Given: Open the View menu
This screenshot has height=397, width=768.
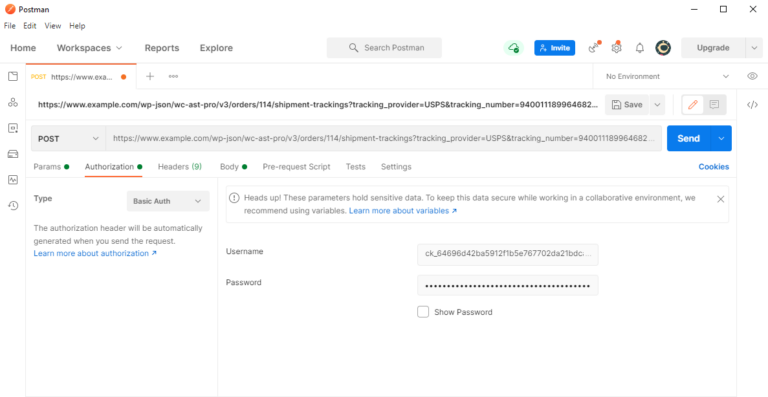Looking at the screenshot, I should (53, 26).
